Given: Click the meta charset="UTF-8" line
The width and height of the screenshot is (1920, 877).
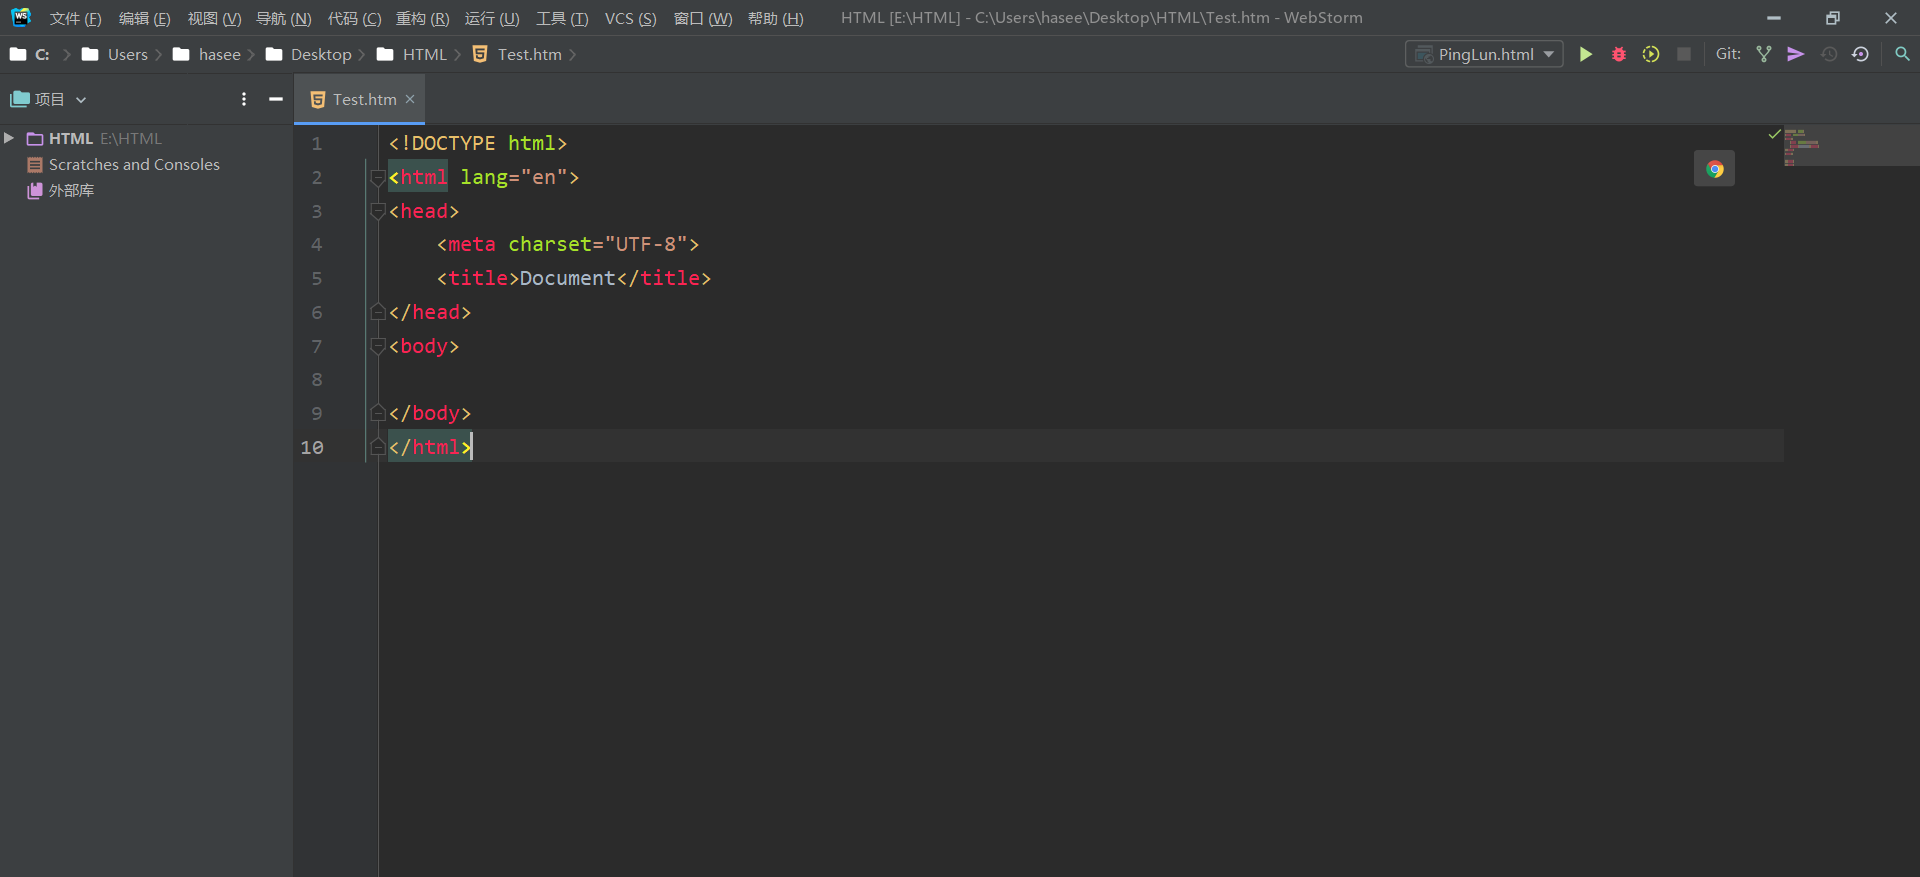Looking at the screenshot, I should pos(568,244).
